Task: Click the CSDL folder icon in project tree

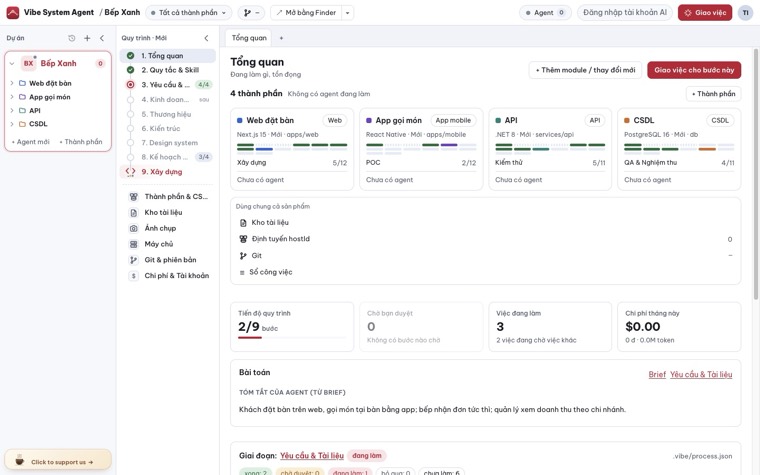Action: tap(22, 124)
